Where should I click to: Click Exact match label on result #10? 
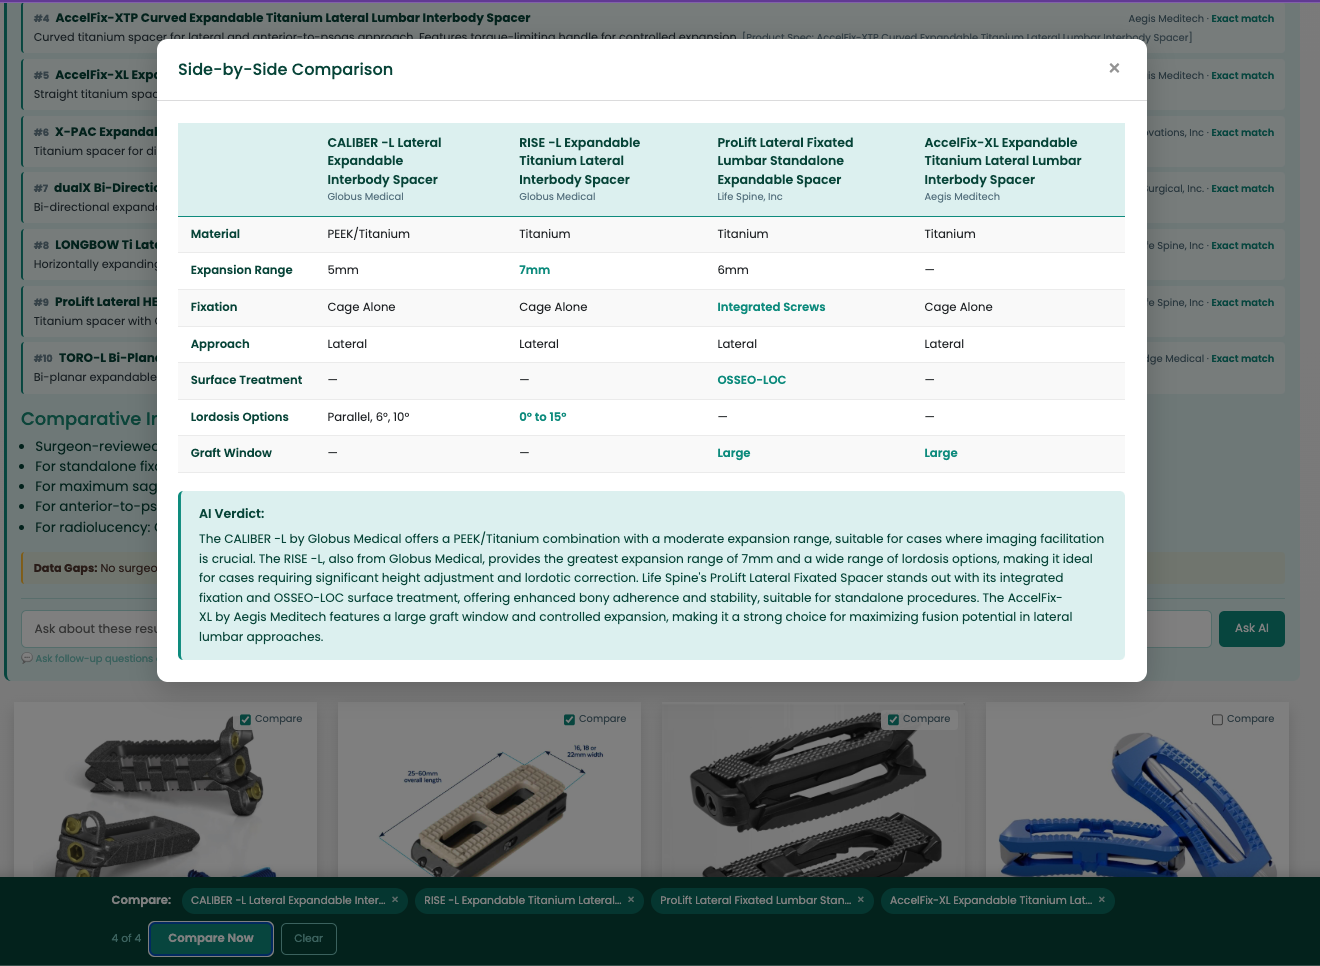click(1242, 358)
